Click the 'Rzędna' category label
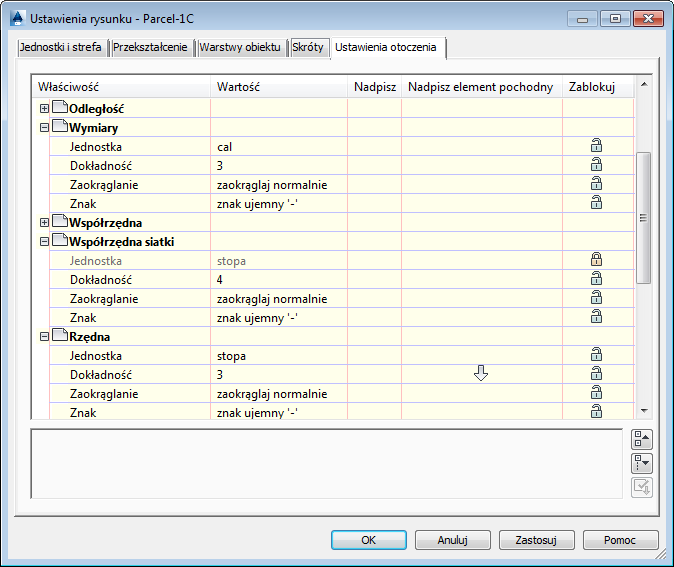 tap(89, 337)
